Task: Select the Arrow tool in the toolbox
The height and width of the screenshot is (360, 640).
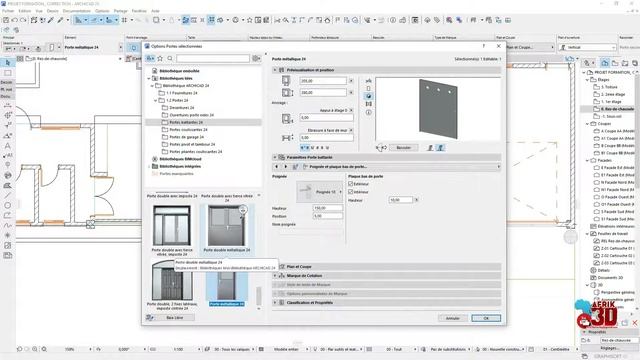Action: [x=8, y=62]
